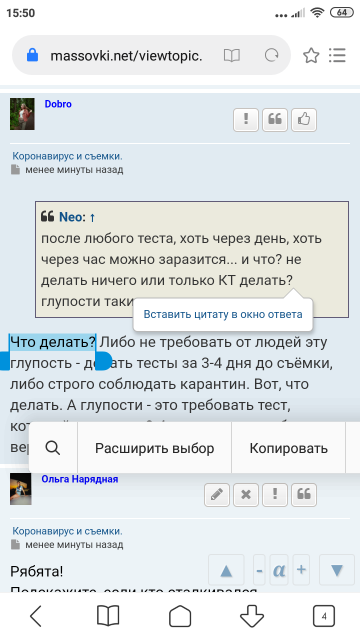
Task: Like Dobro's post with thumbs-up button
Action: [x=304, y=120]
